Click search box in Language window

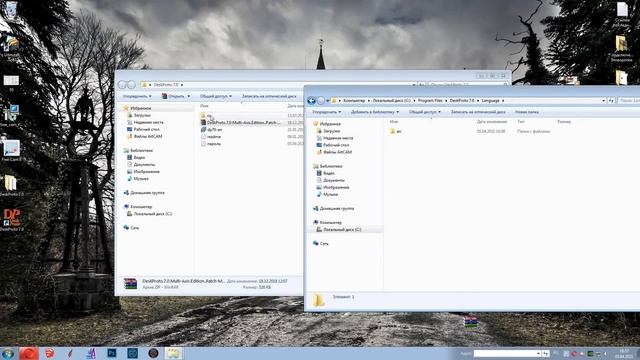coord(629,100)
